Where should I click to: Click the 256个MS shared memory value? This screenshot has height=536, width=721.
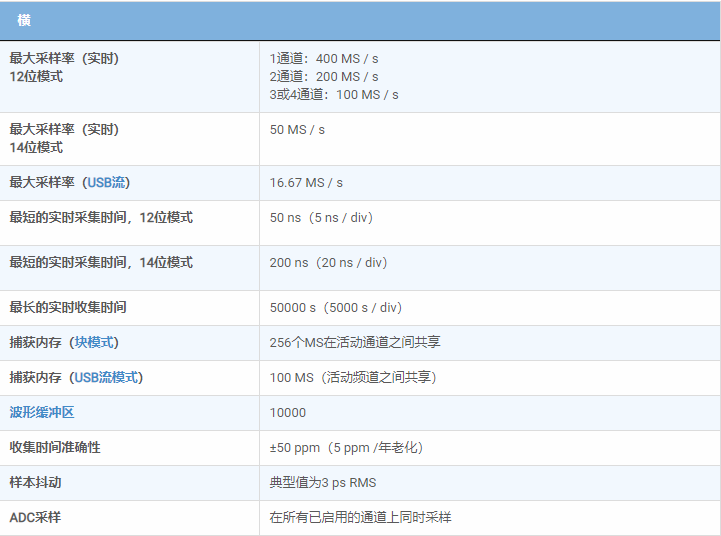coord(355,342)
